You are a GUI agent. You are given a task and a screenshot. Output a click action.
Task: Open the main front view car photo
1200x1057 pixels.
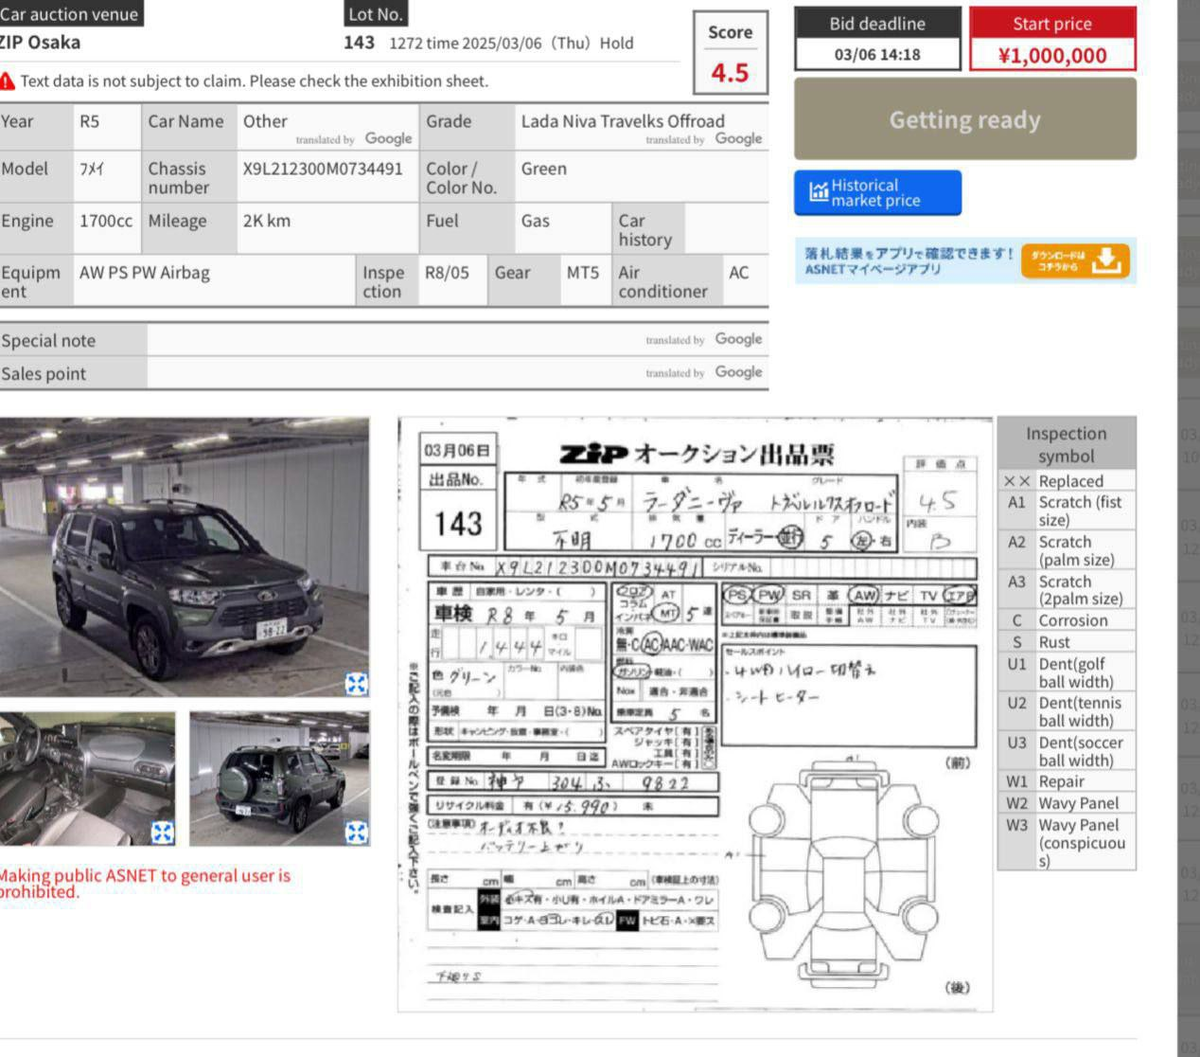tap(185, 557)
